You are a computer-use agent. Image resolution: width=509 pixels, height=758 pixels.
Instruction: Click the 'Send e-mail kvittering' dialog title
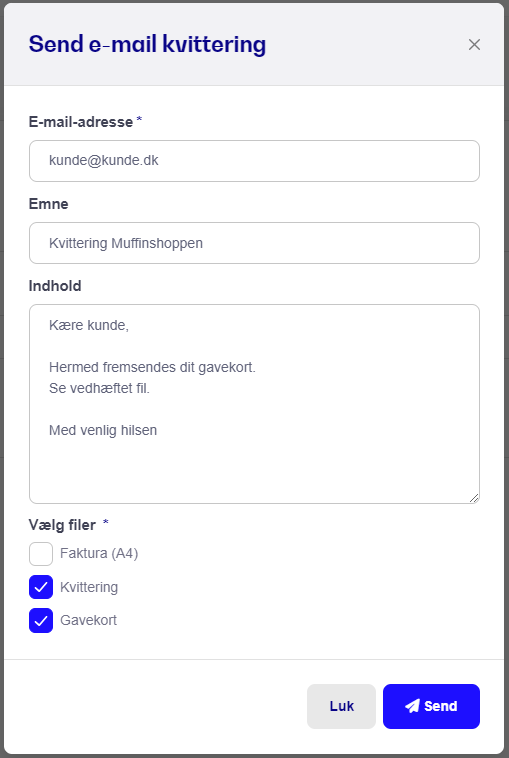(x=147, y=44)
